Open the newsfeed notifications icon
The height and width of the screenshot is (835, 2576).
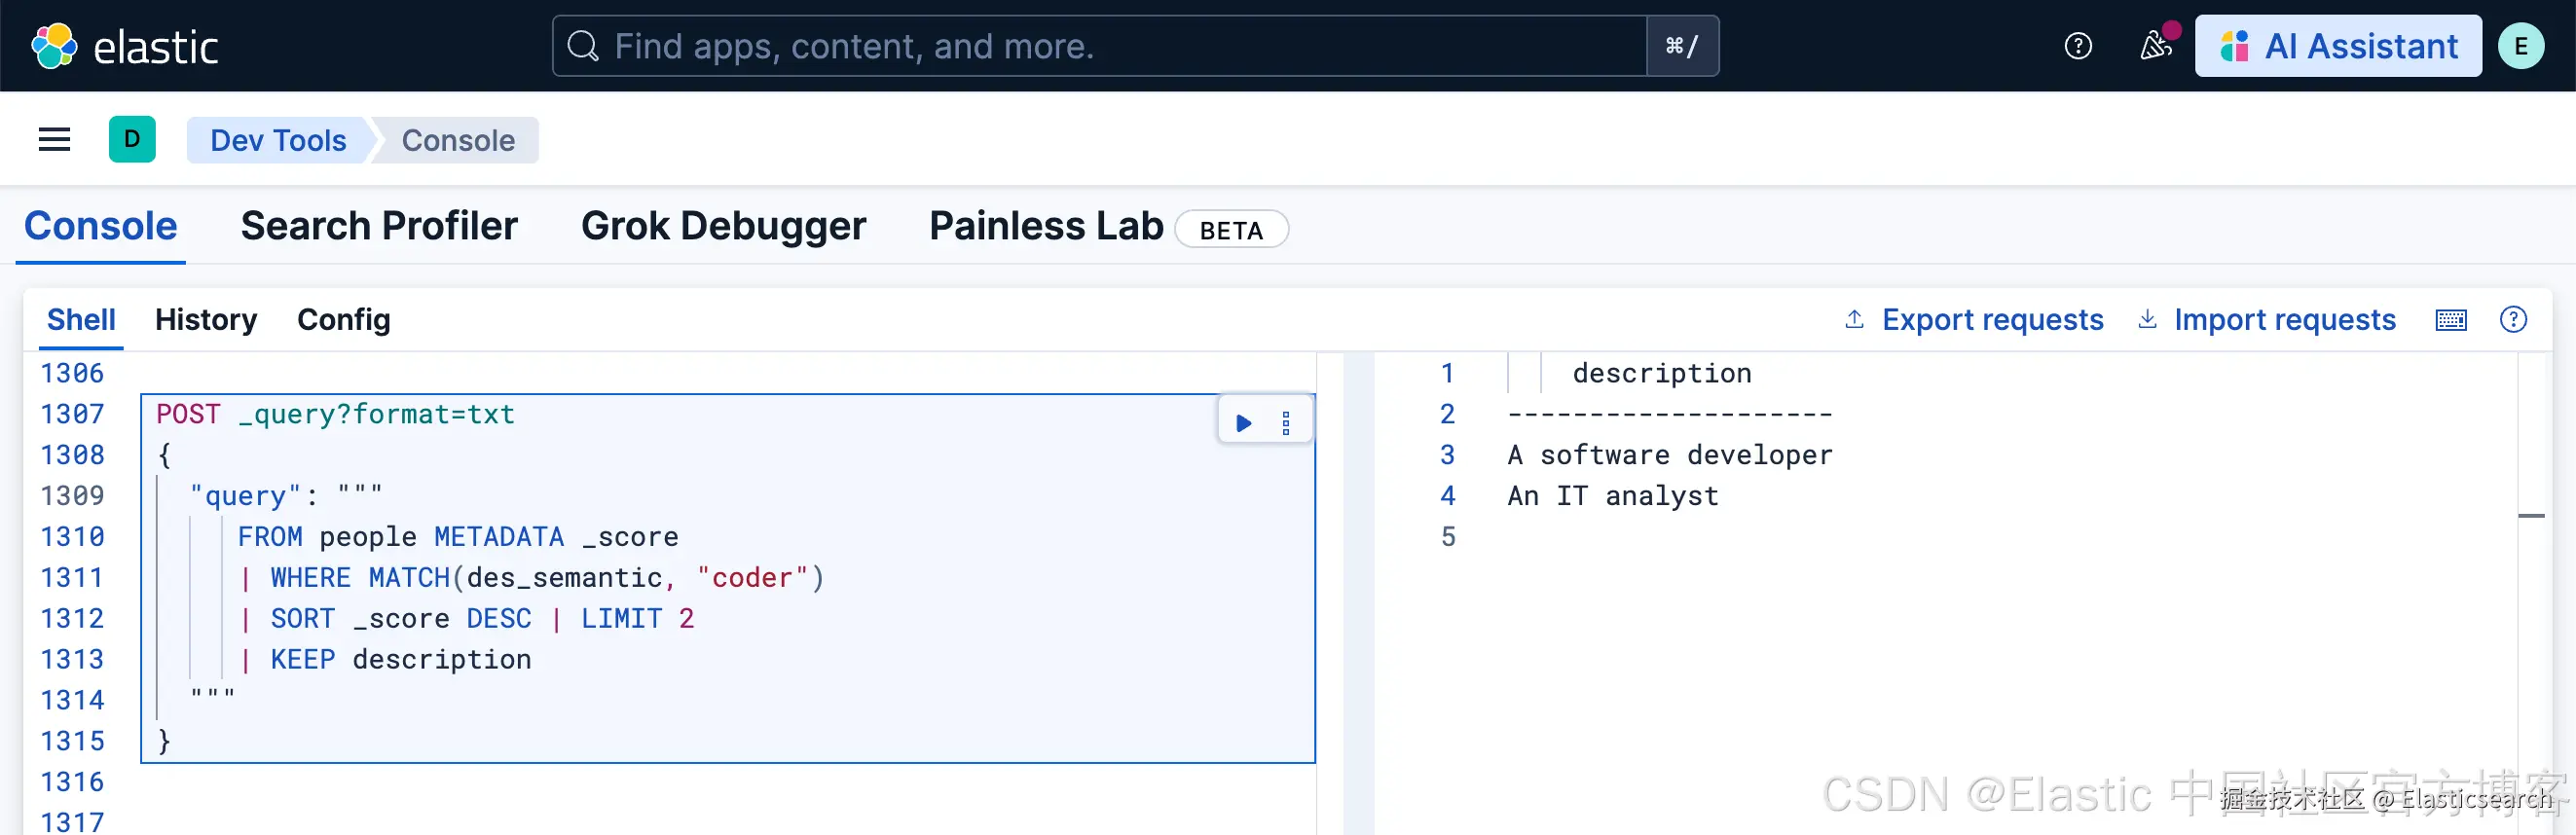tap(2155, 46)
